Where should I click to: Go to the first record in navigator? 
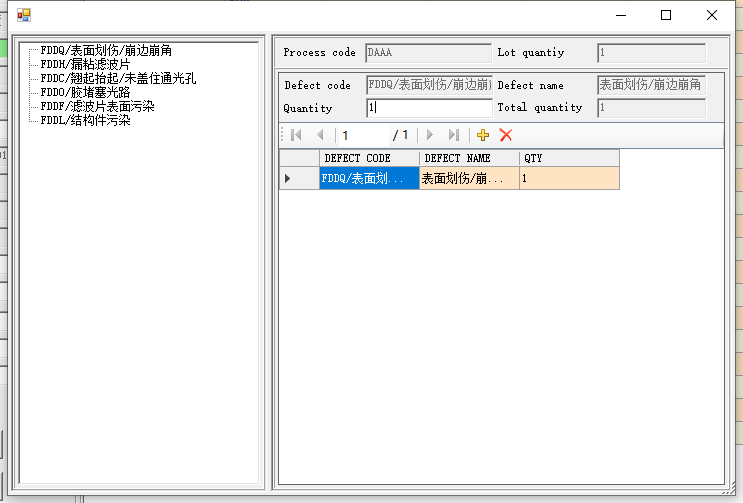pyautogui.click(x=297, y=135)
